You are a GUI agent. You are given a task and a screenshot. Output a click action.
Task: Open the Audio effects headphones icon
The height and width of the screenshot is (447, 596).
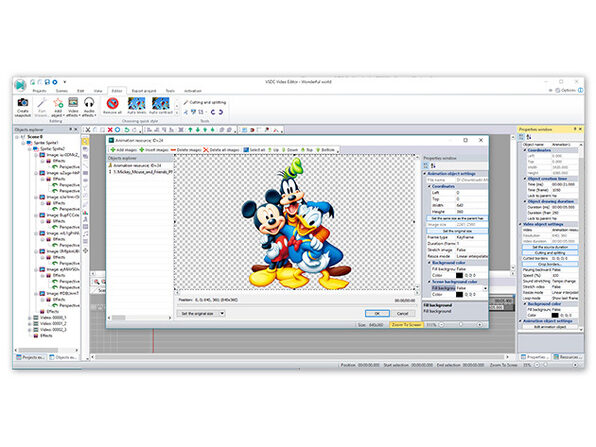(x=89, y=102)
